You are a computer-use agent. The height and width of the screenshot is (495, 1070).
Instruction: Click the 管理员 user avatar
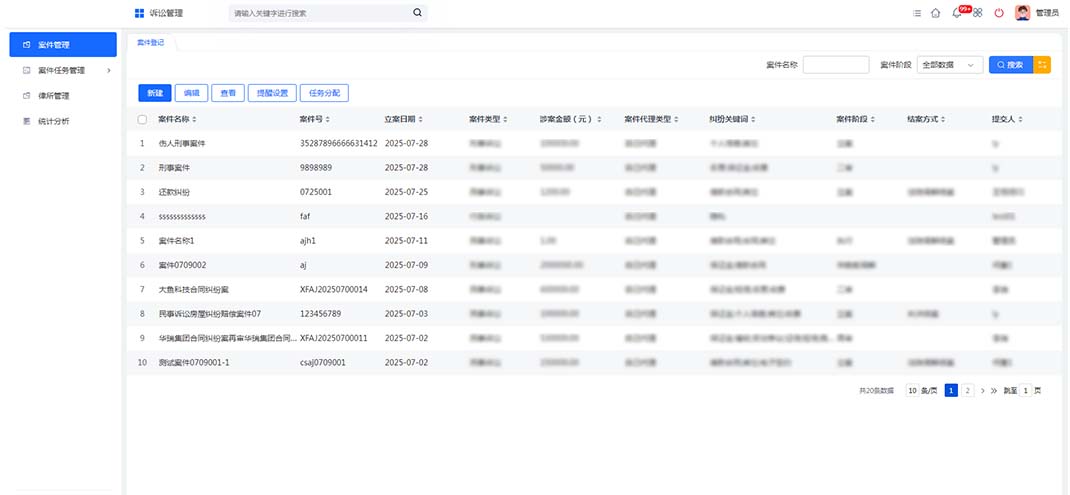point(1022,13)
